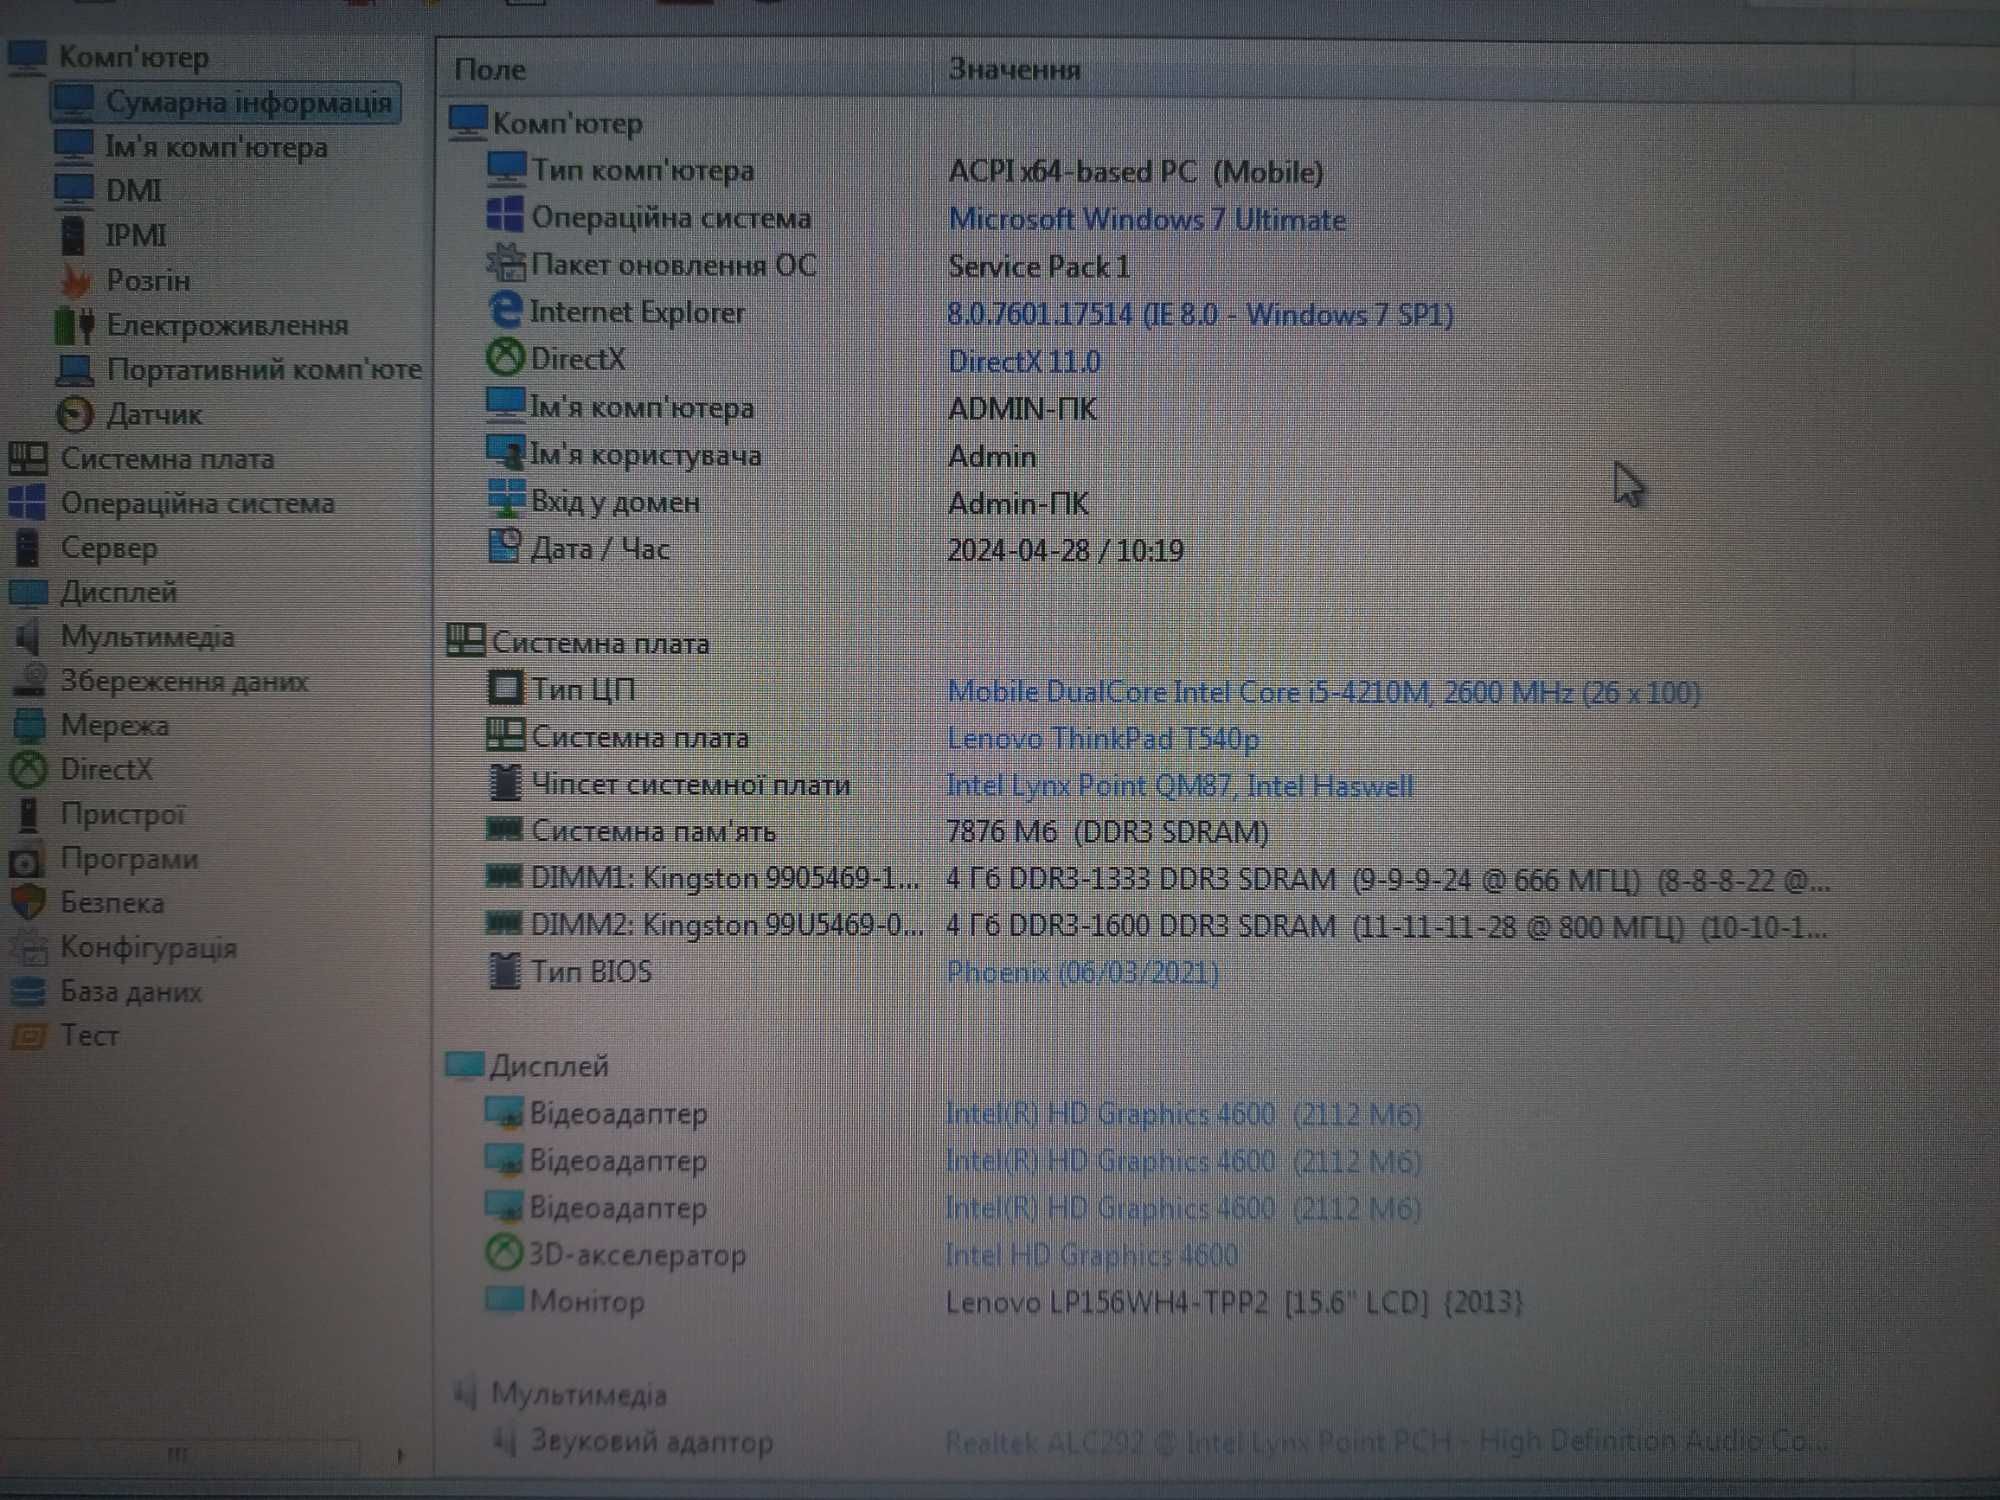Click the DMI icon in sidebar
This screenshot has width=2000, height=1500.
74,190
